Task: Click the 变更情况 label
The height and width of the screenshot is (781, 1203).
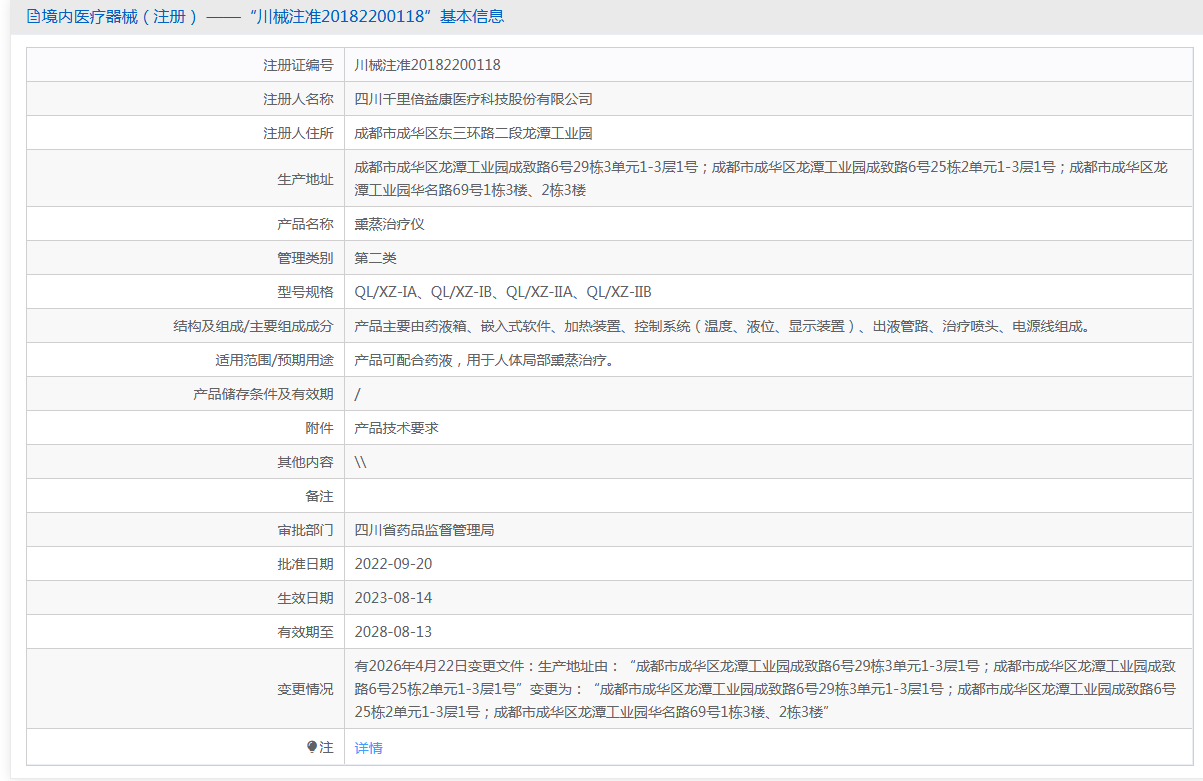Action: (305, 689)
